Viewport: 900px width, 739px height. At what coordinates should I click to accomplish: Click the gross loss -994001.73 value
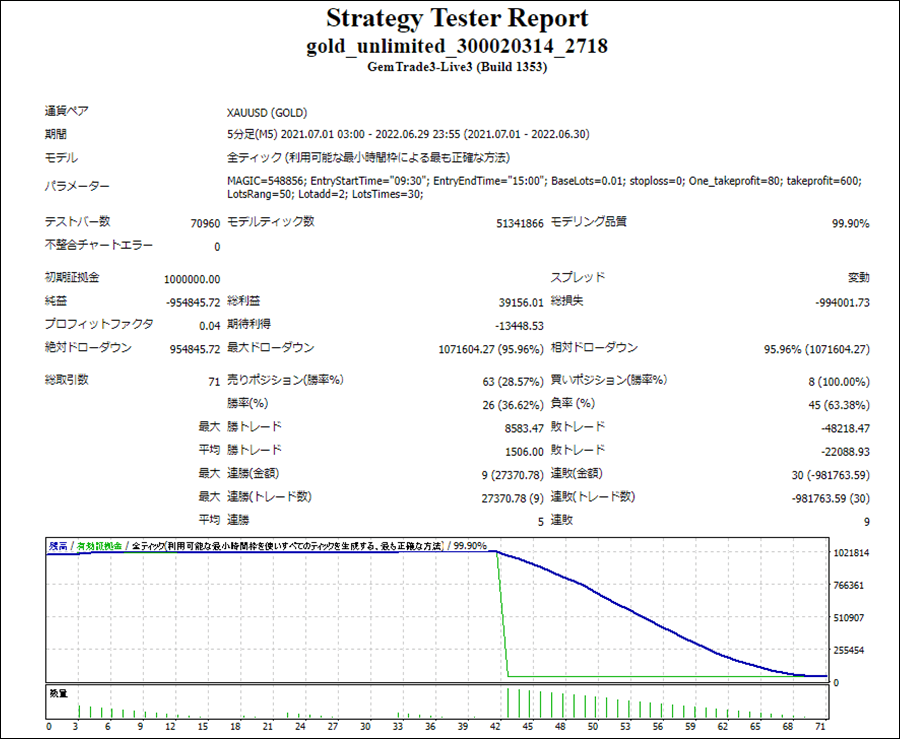[x=842, y=301]
